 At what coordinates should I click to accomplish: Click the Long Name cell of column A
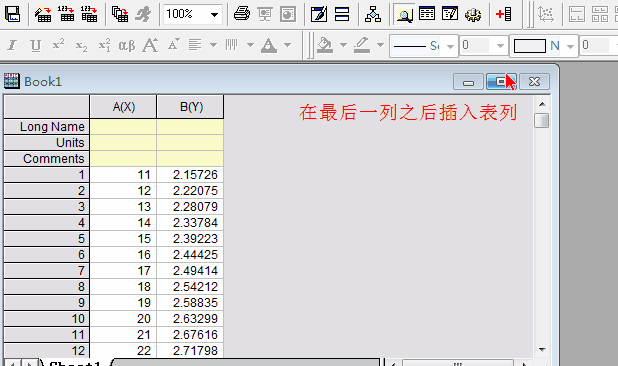pyautogui.click(x=123, y=127)
